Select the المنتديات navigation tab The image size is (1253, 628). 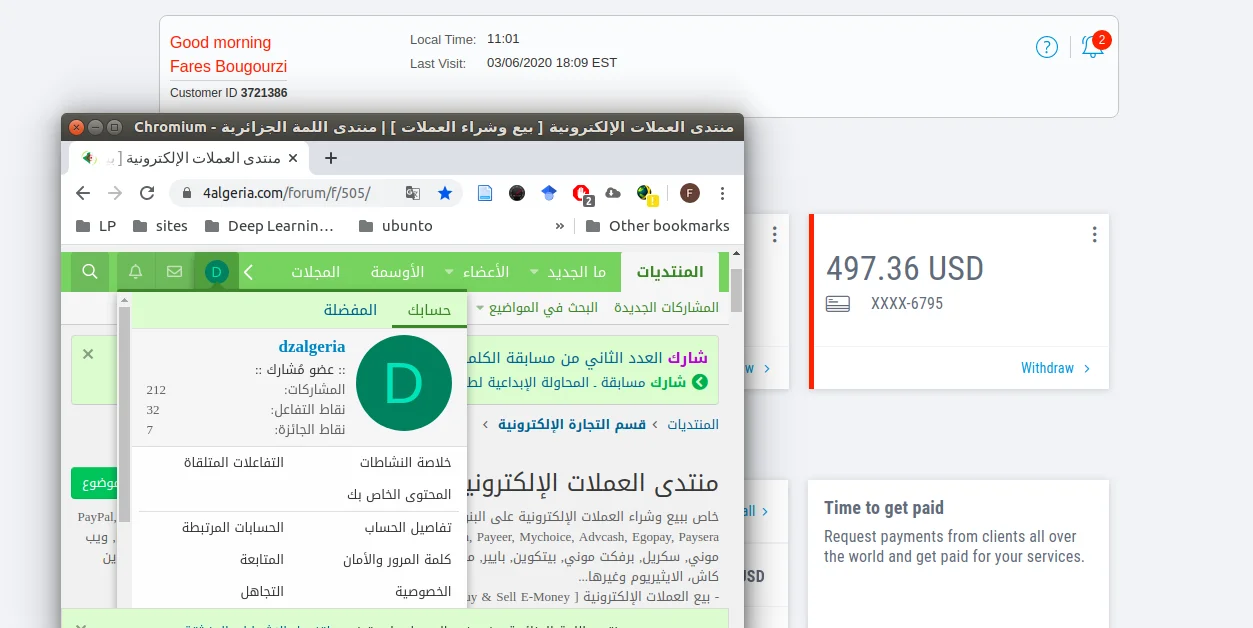click(669, 272)
